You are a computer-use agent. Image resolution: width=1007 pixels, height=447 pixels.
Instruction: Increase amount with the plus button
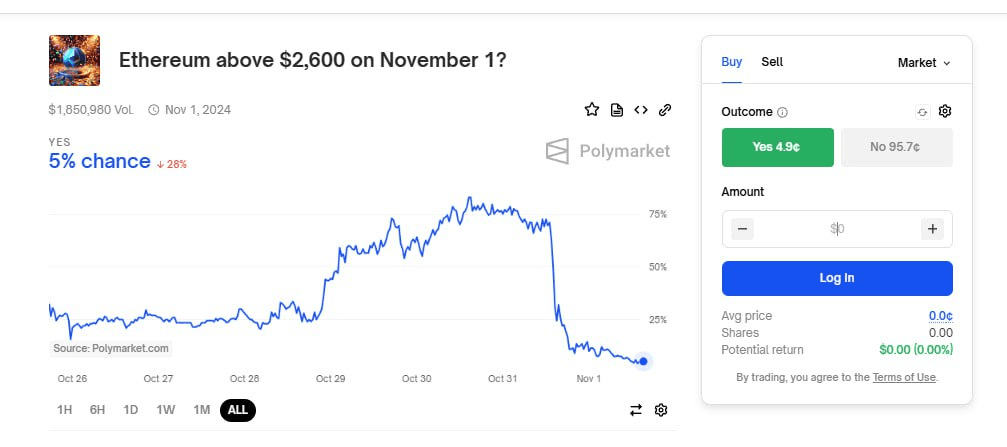pyautogui.click(x=932, y=229)
